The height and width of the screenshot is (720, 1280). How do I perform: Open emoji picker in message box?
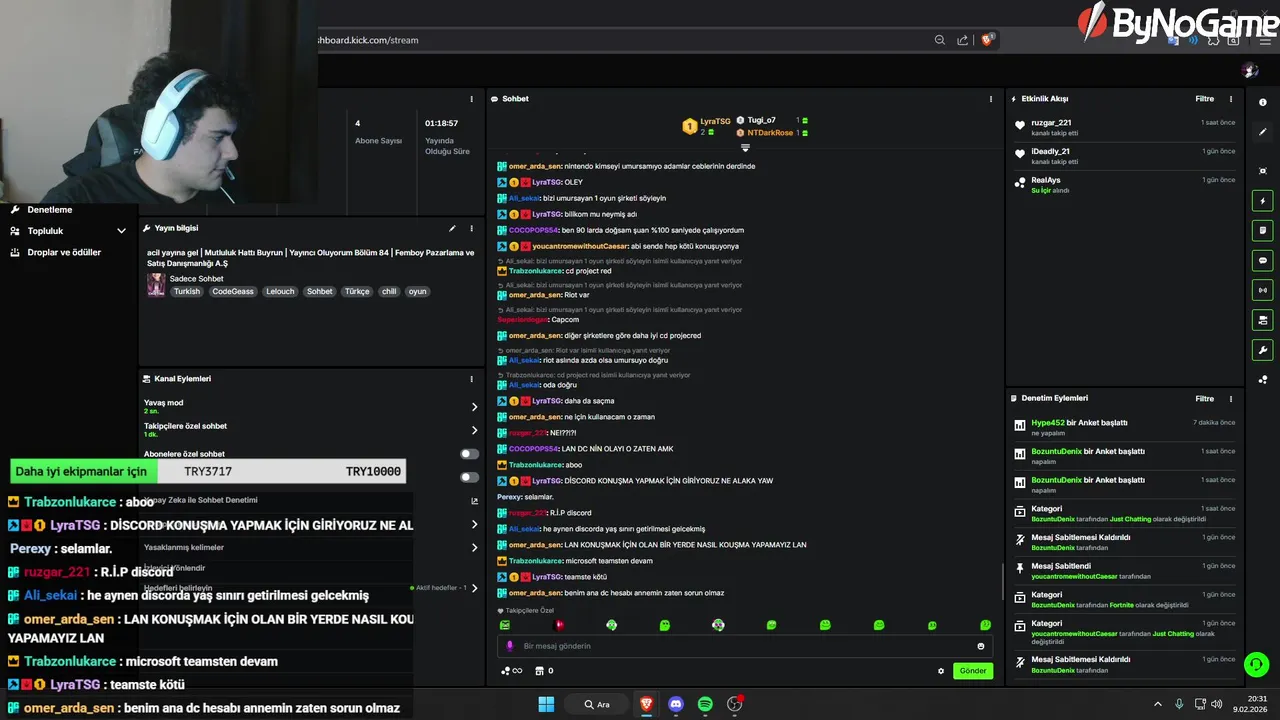[x=980, y=646]
